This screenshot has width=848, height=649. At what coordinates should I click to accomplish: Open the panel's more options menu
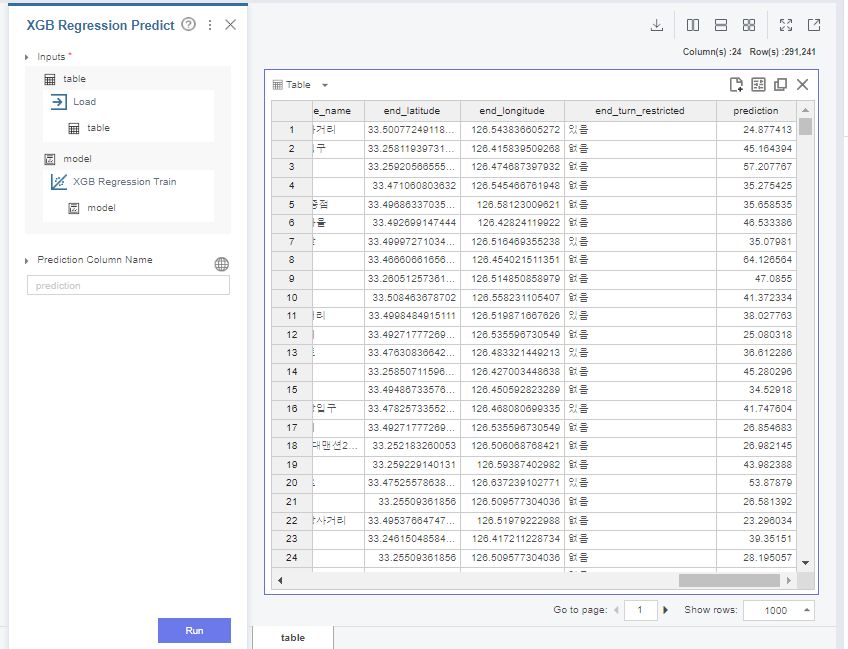pos(210,25)
